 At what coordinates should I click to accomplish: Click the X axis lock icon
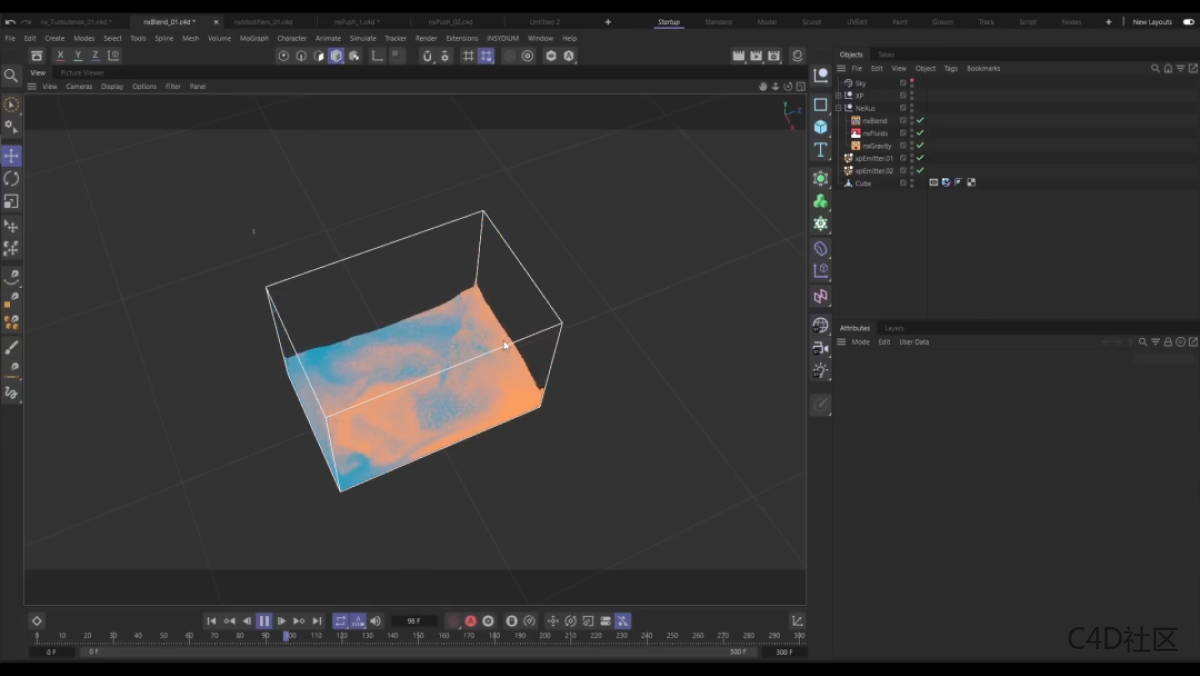pyautogui.click(x=60, y=56)
